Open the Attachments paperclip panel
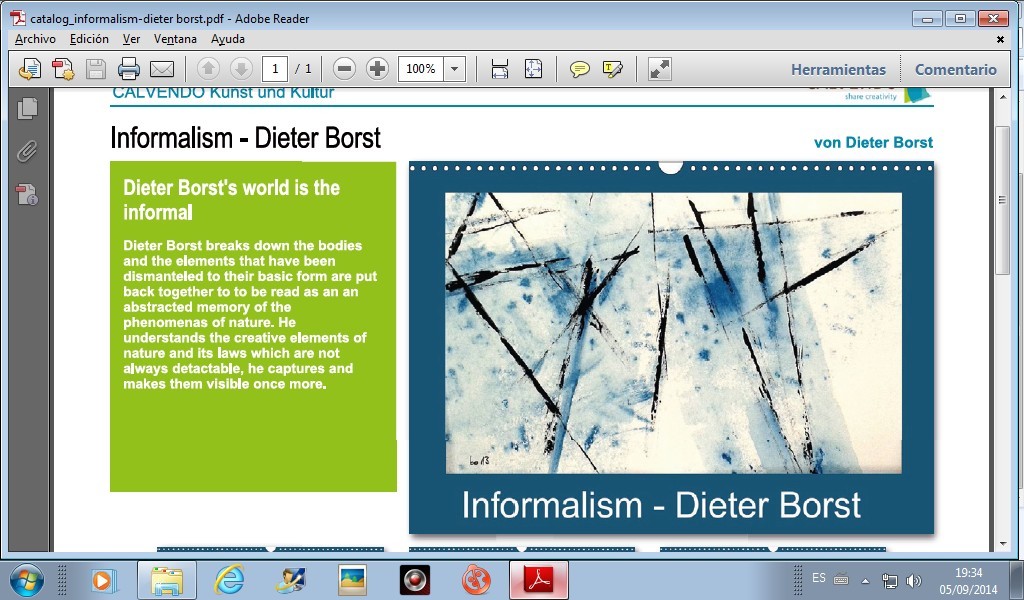Screen dimensions: 1024x600 27,151
